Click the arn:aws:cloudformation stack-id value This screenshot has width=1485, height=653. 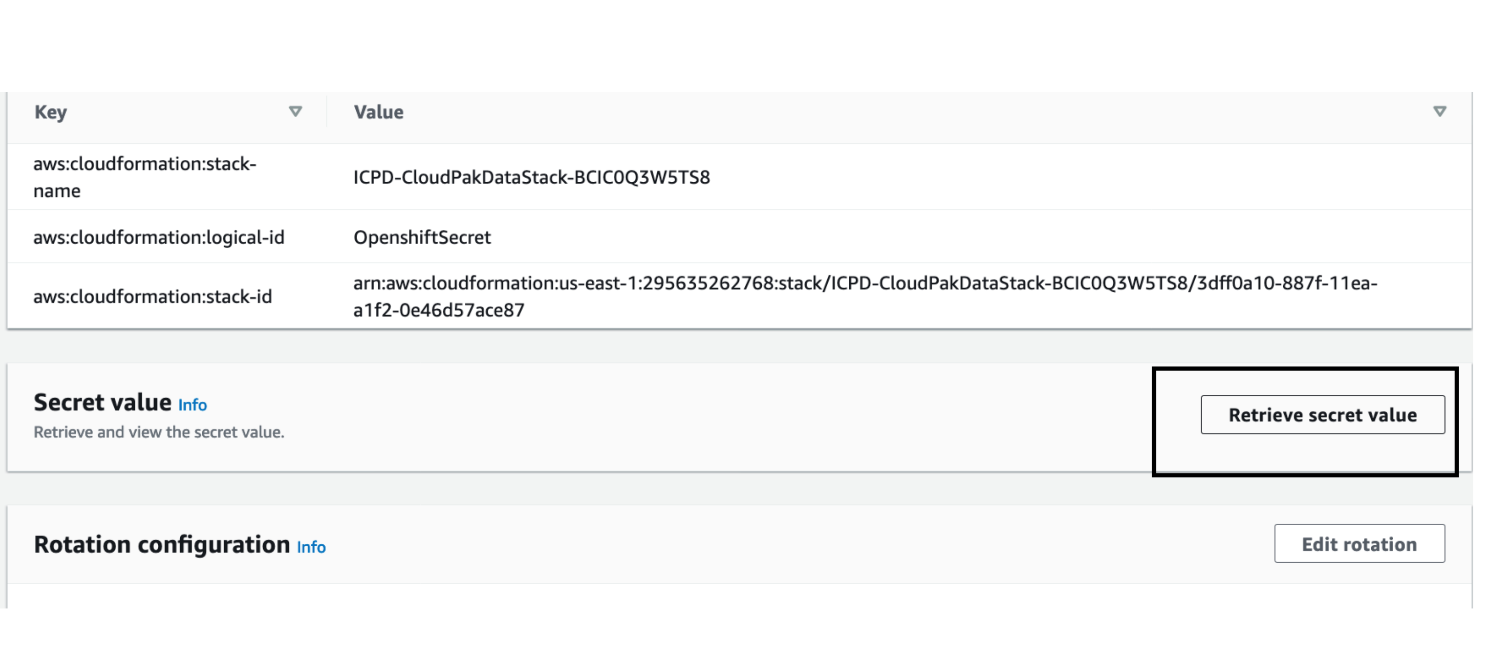tap(865, 297)
